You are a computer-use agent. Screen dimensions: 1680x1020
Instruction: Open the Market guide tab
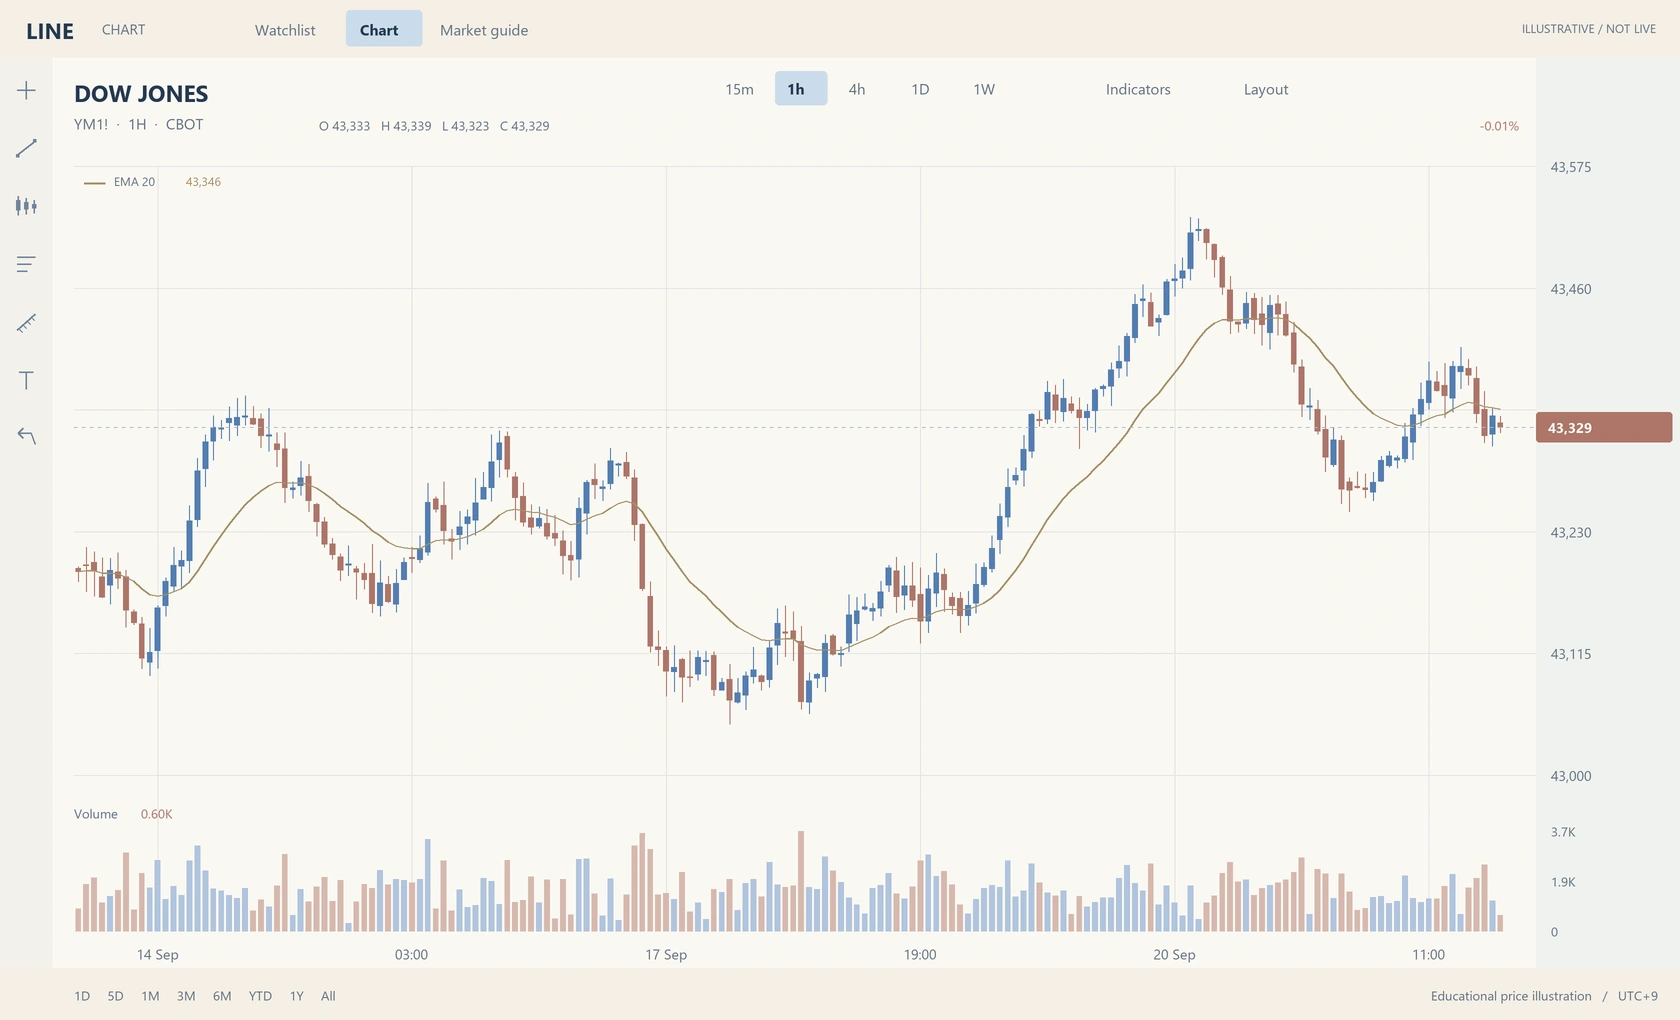coord(484,30)
